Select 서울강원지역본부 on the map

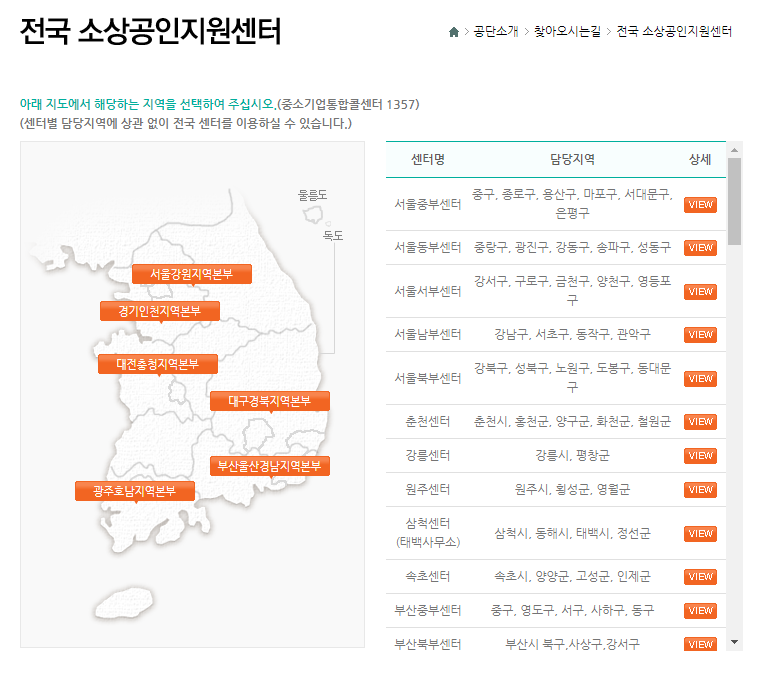(192, 274)
